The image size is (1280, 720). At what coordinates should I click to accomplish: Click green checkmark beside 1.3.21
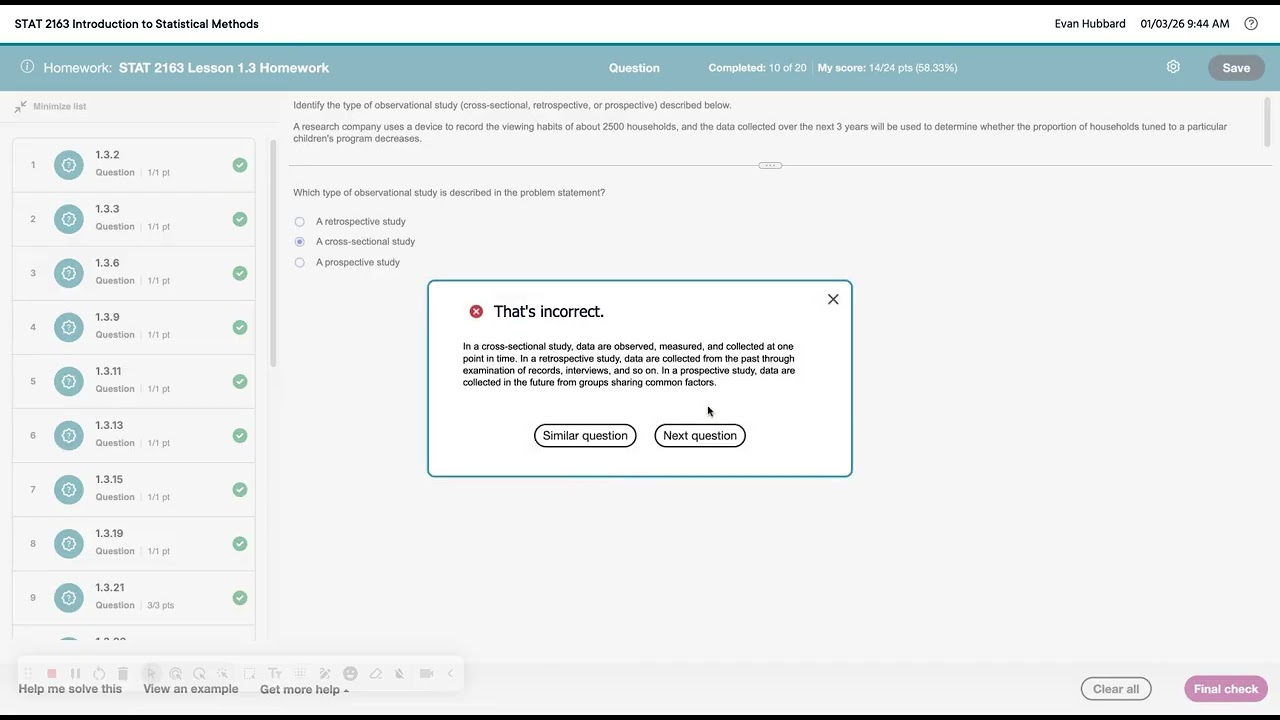[240, 598]
